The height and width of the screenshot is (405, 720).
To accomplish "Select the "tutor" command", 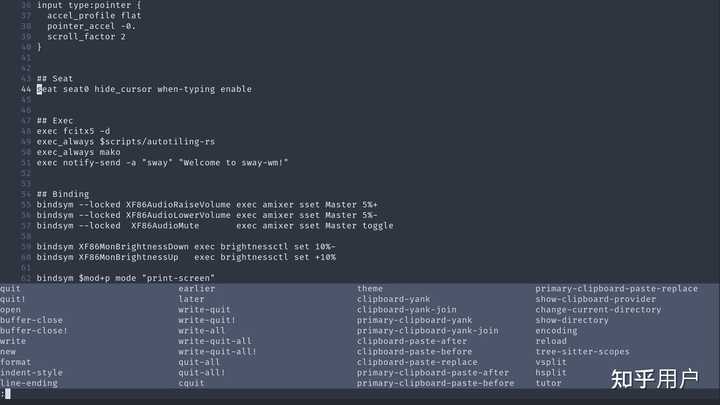I will pos(548,383).
